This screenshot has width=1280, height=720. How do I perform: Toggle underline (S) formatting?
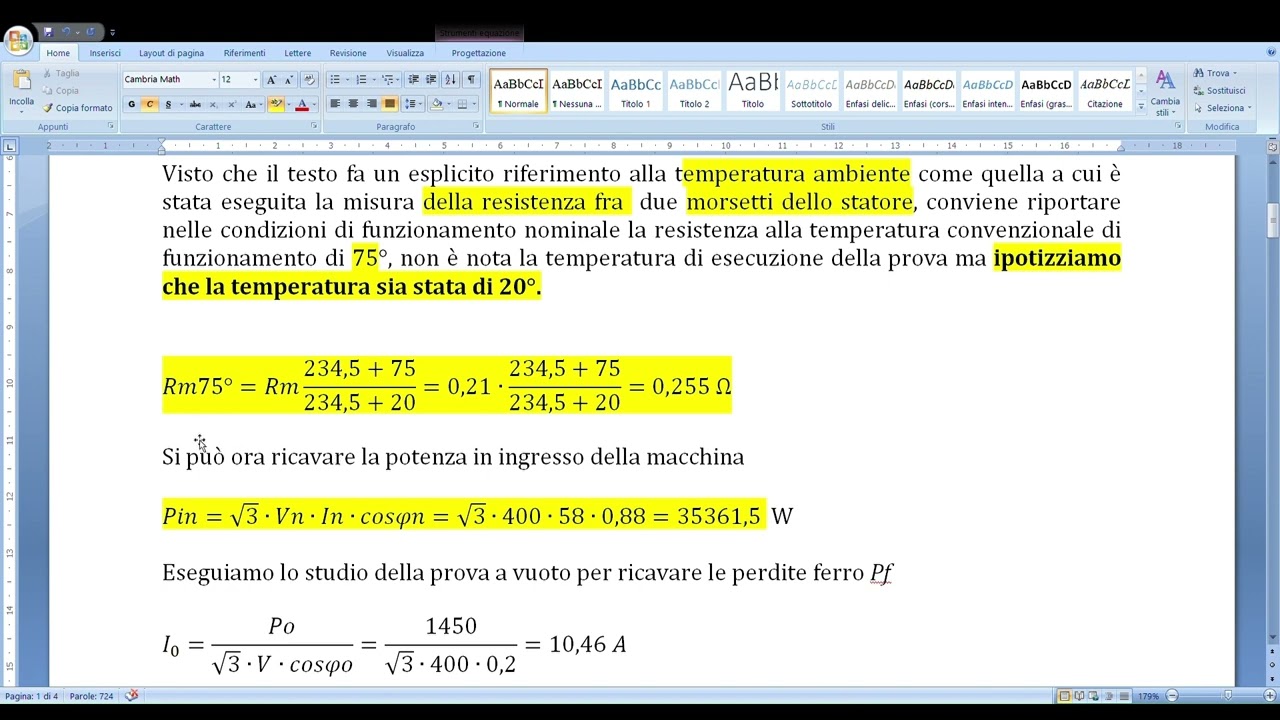[x=168, y=104]
